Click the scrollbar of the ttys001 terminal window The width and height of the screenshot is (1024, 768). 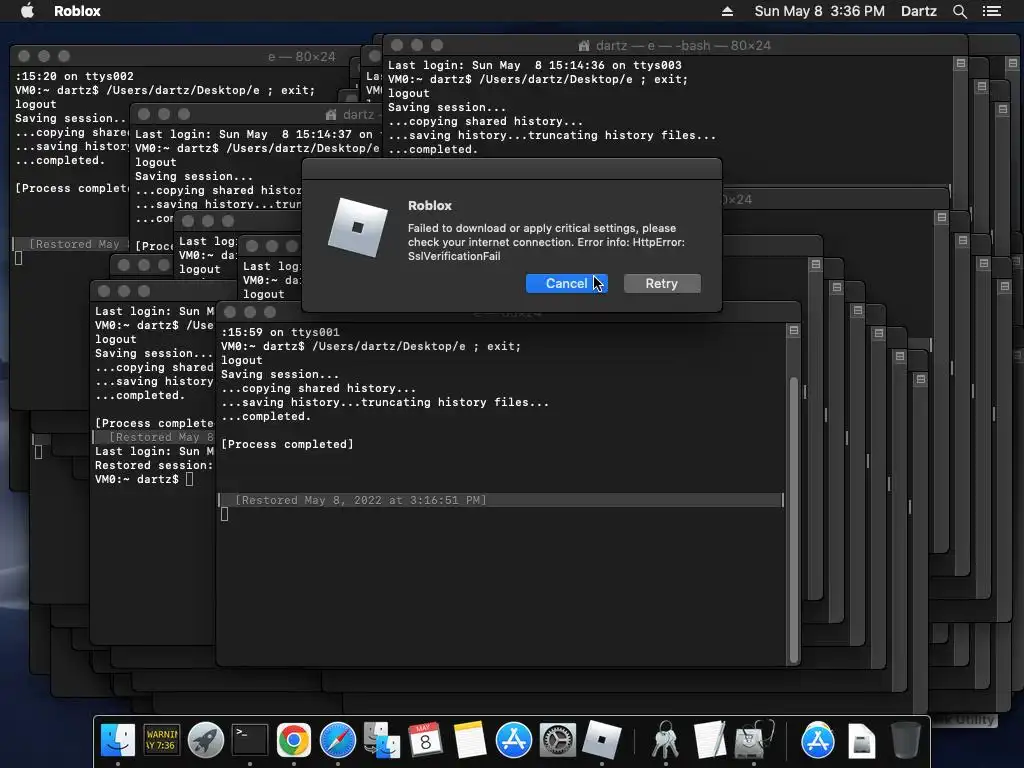coord(793,519)
